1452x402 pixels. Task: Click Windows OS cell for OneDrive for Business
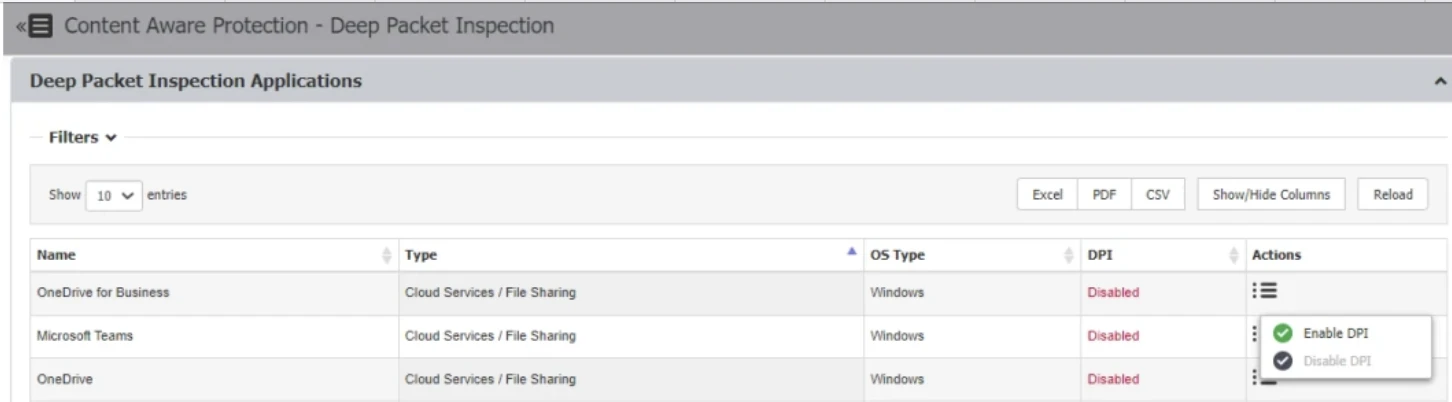972,293
